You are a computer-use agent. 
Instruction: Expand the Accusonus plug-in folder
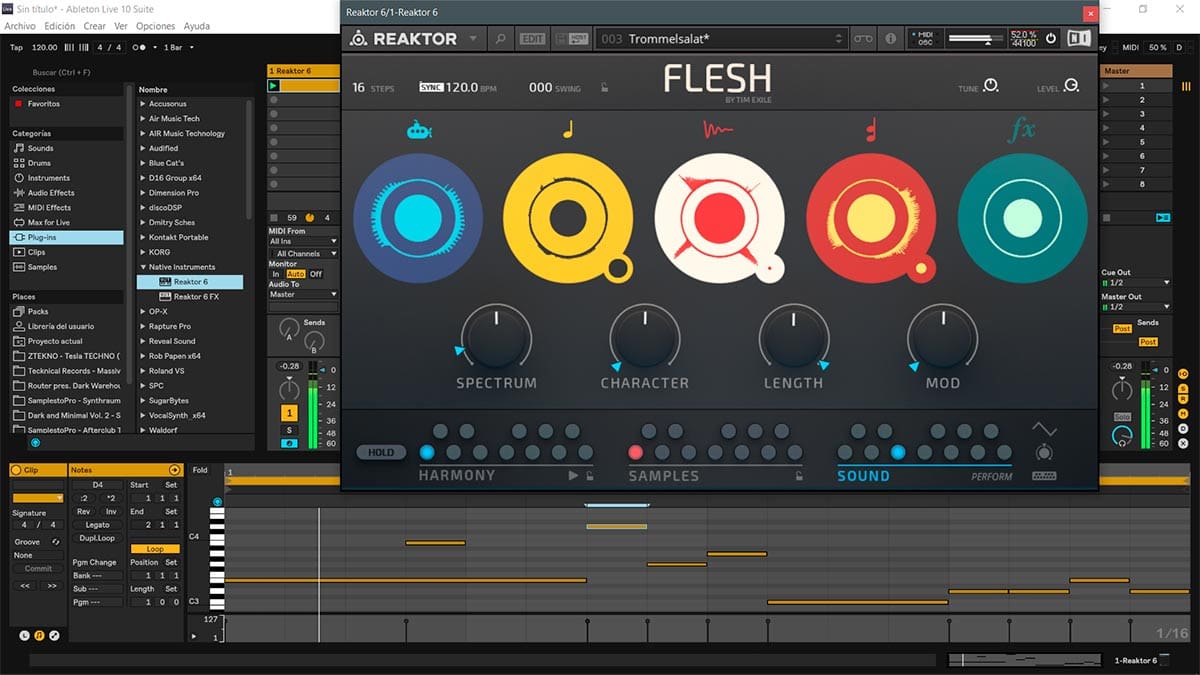(143, 104)
